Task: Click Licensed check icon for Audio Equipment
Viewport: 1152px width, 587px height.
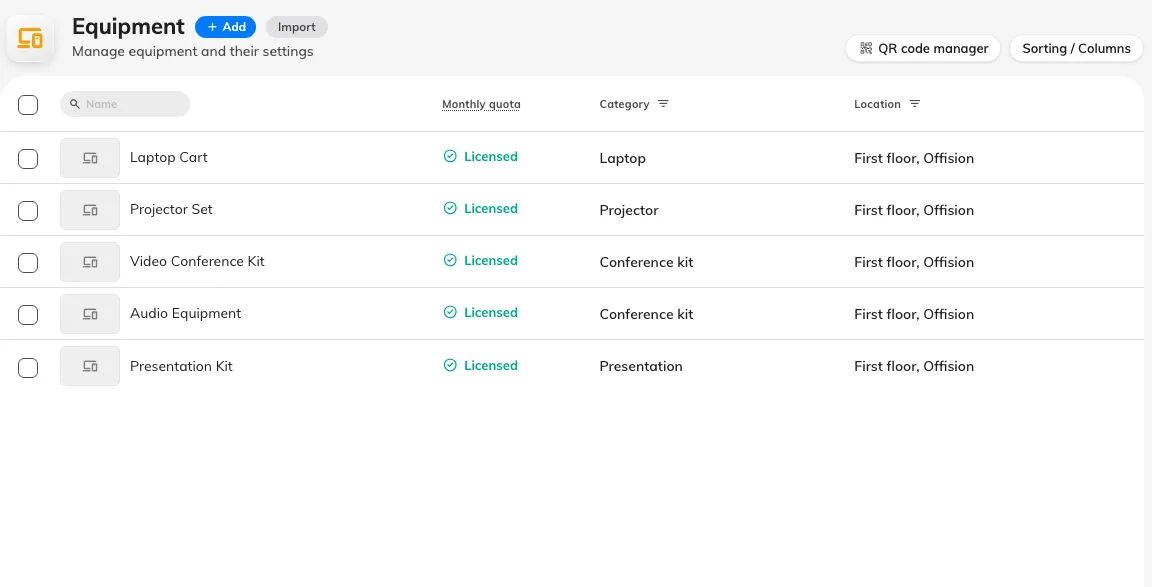Action: 450,313
